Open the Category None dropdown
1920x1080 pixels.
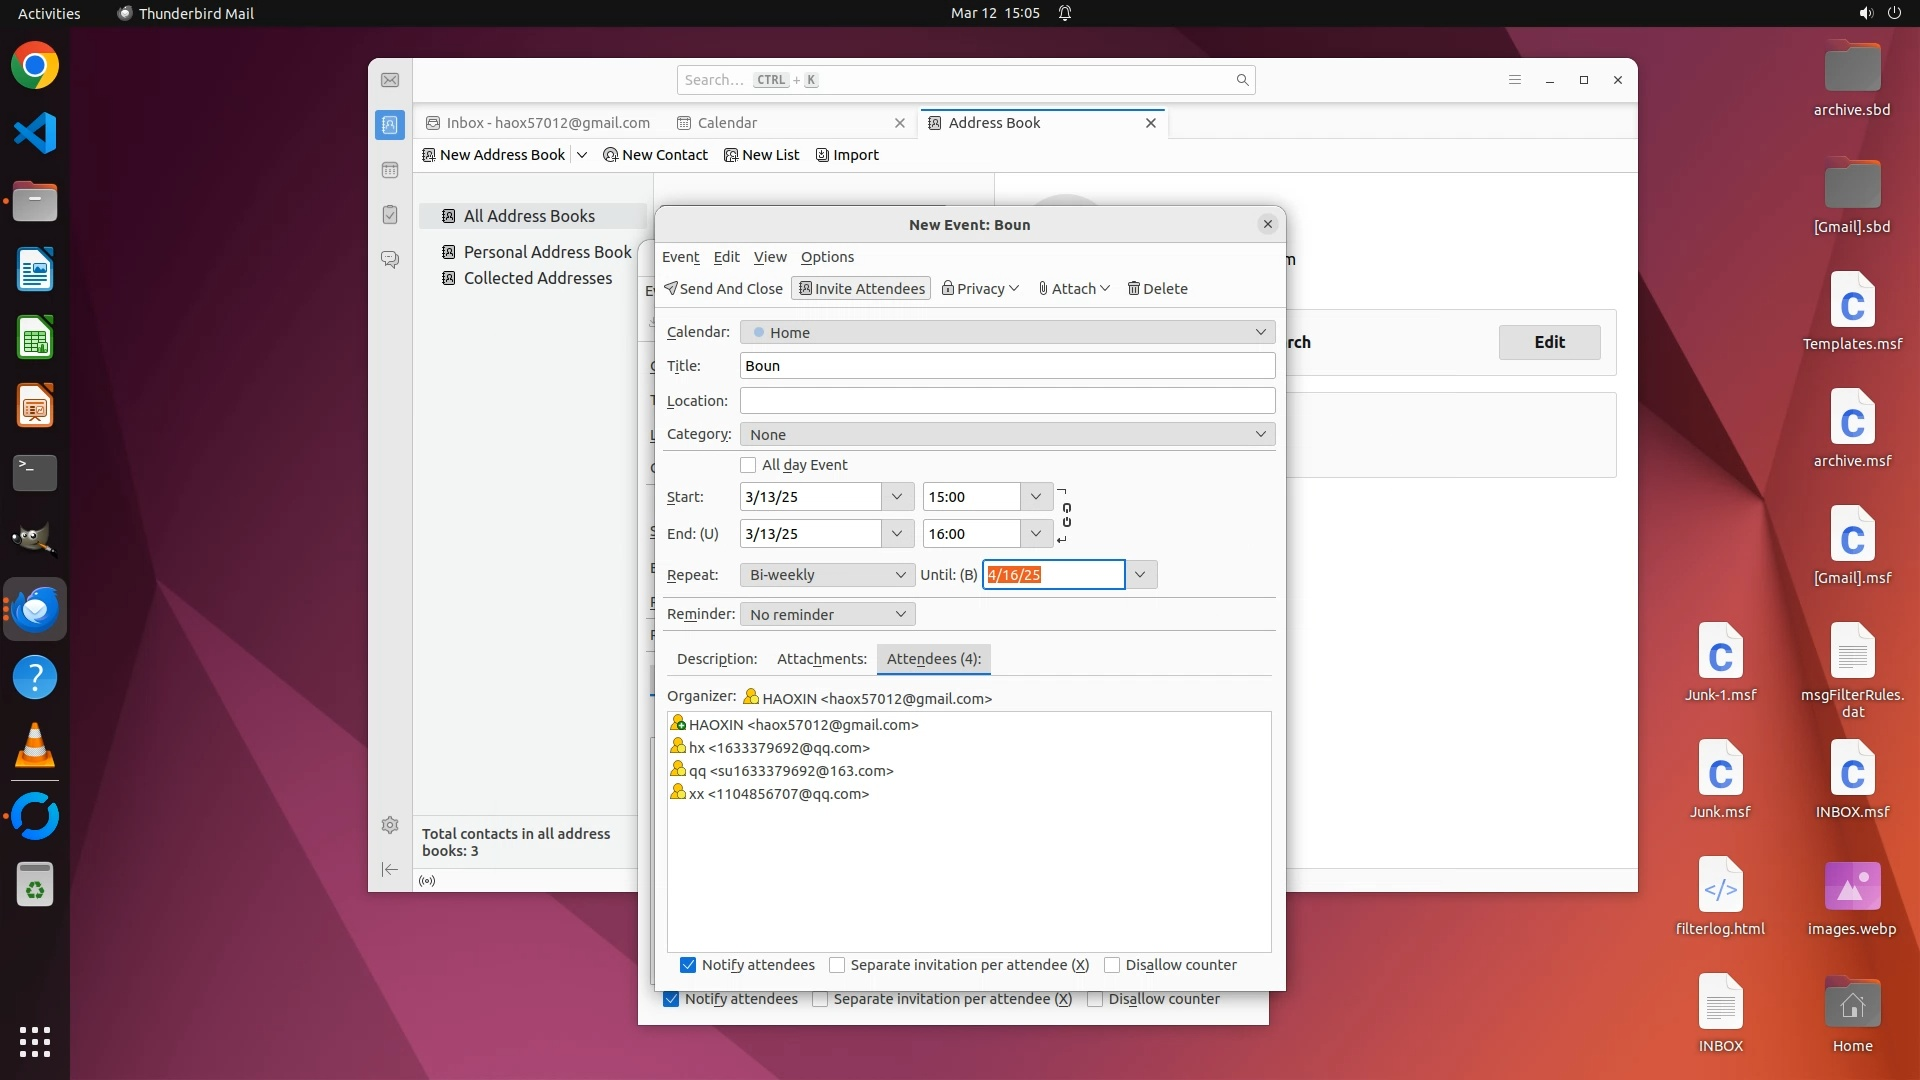1007,434
